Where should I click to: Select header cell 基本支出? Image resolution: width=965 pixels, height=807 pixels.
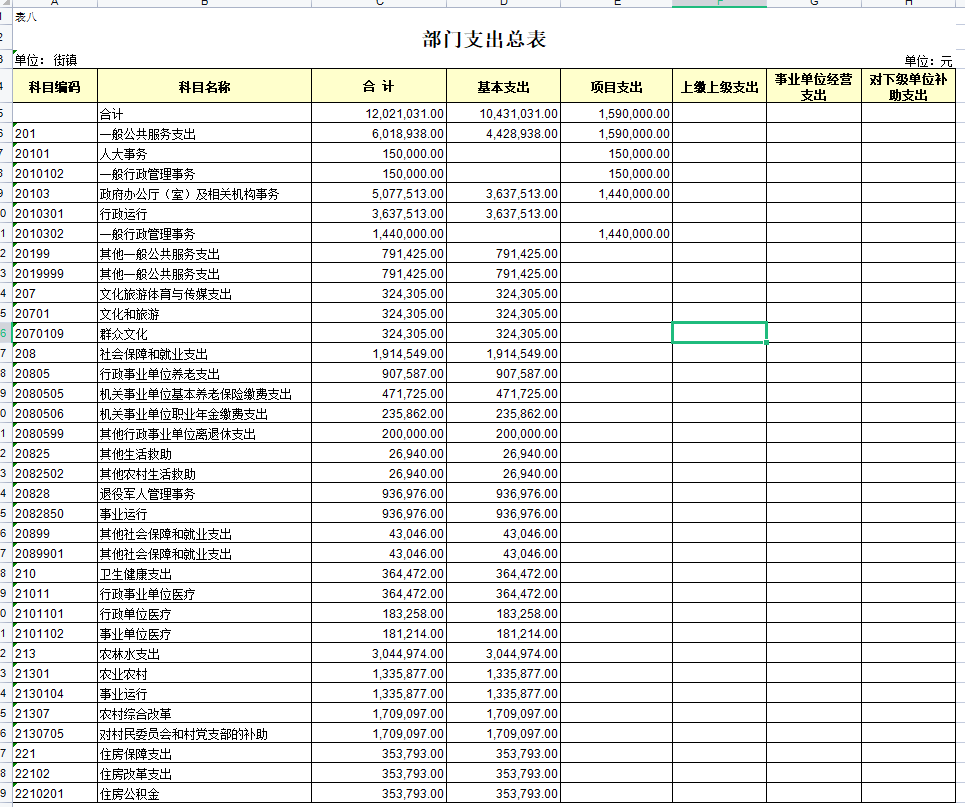point(503,86)
